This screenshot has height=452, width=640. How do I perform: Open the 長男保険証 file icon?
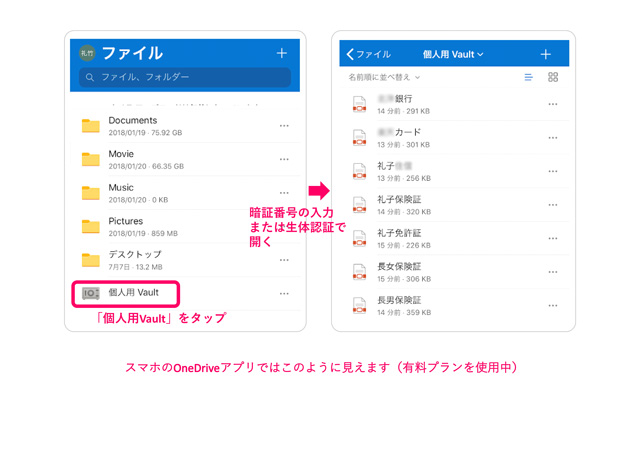[359, 305]
